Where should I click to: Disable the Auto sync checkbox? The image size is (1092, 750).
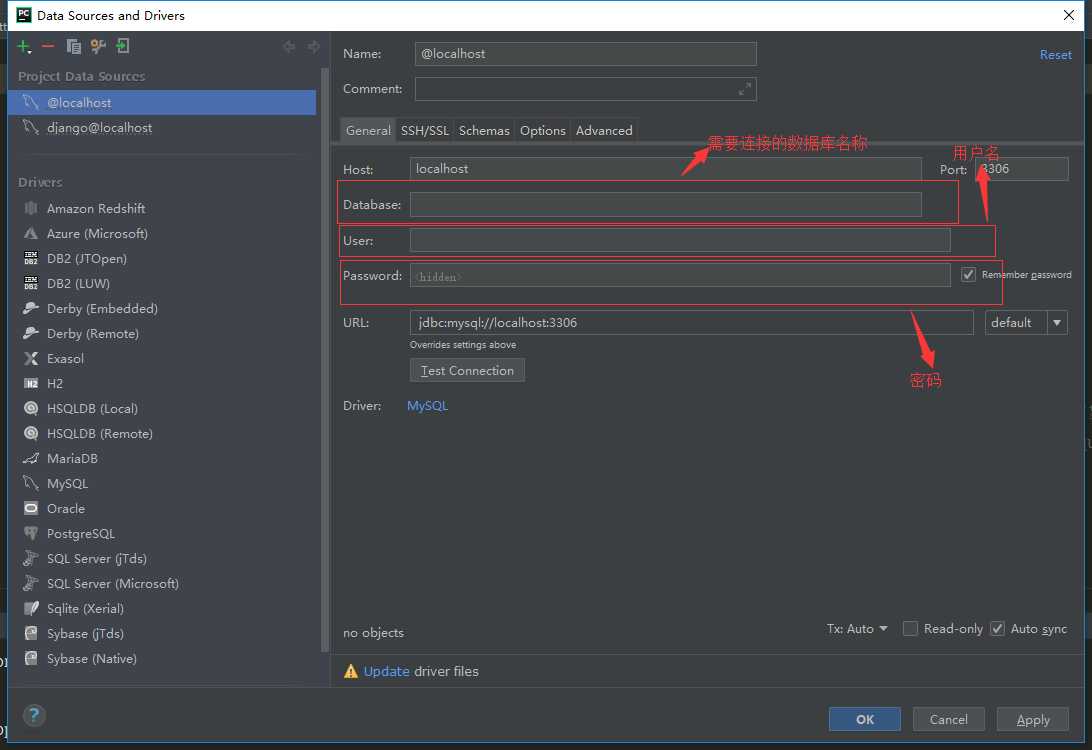(997, 629)
